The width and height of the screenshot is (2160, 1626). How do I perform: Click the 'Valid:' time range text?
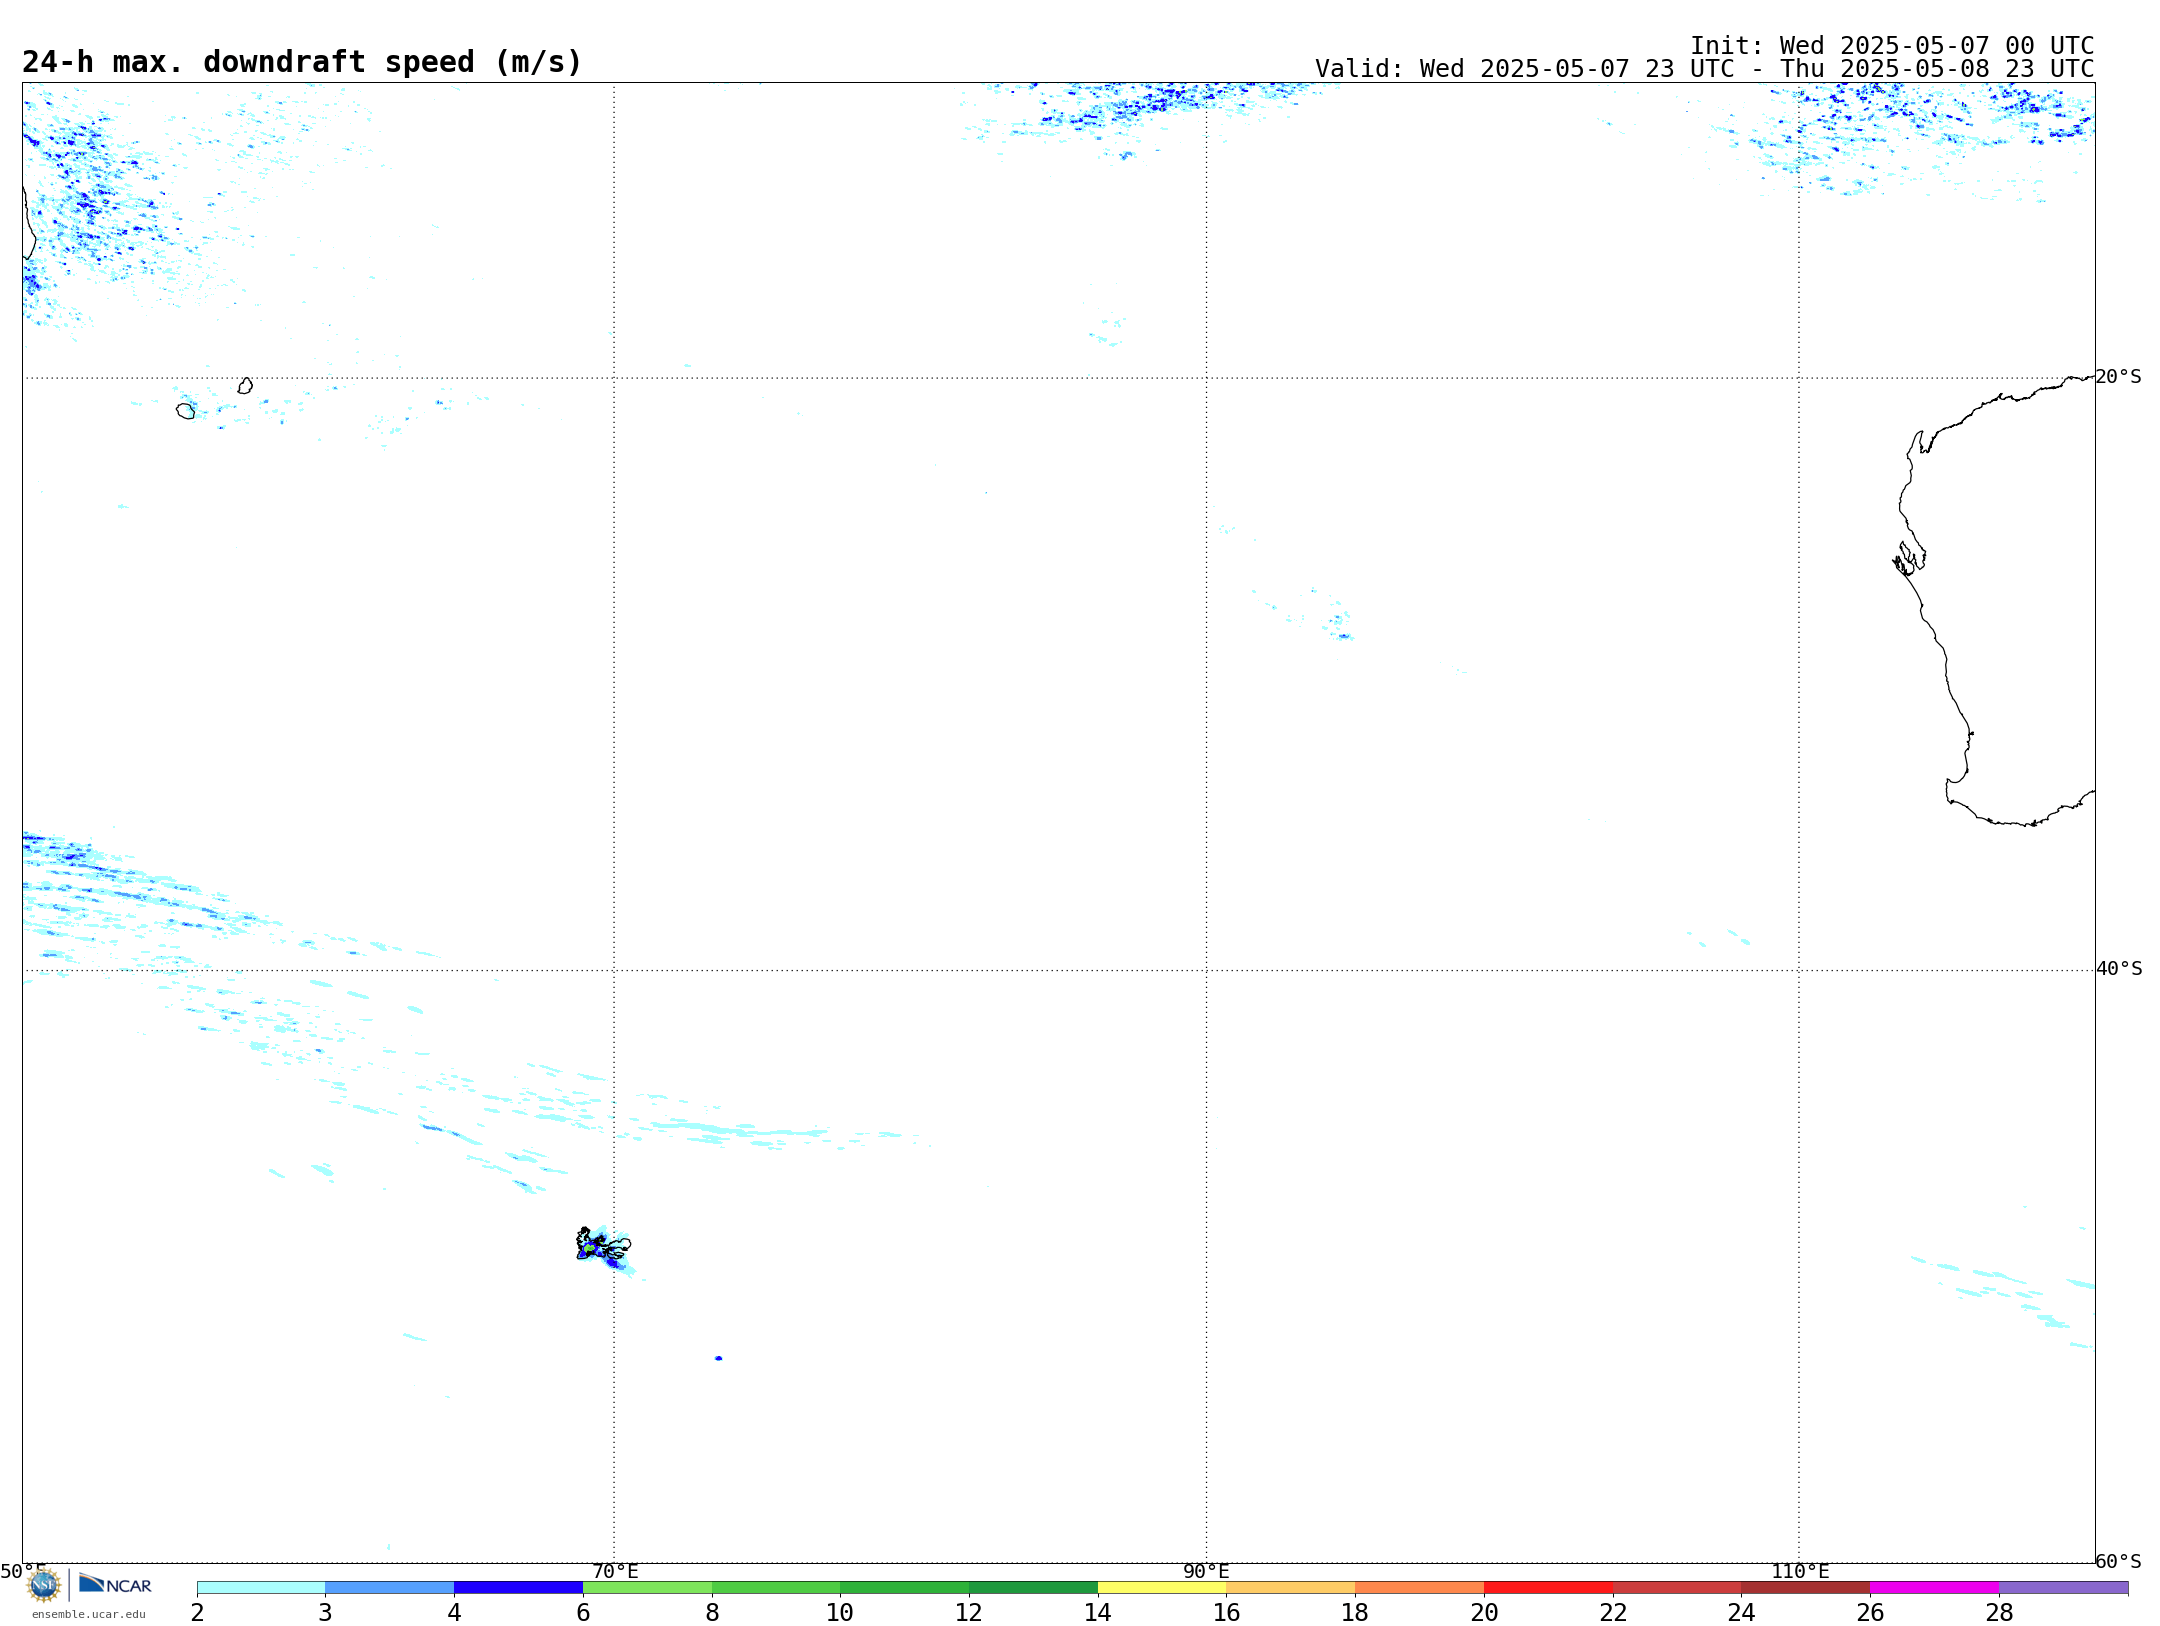[1705, 69]
